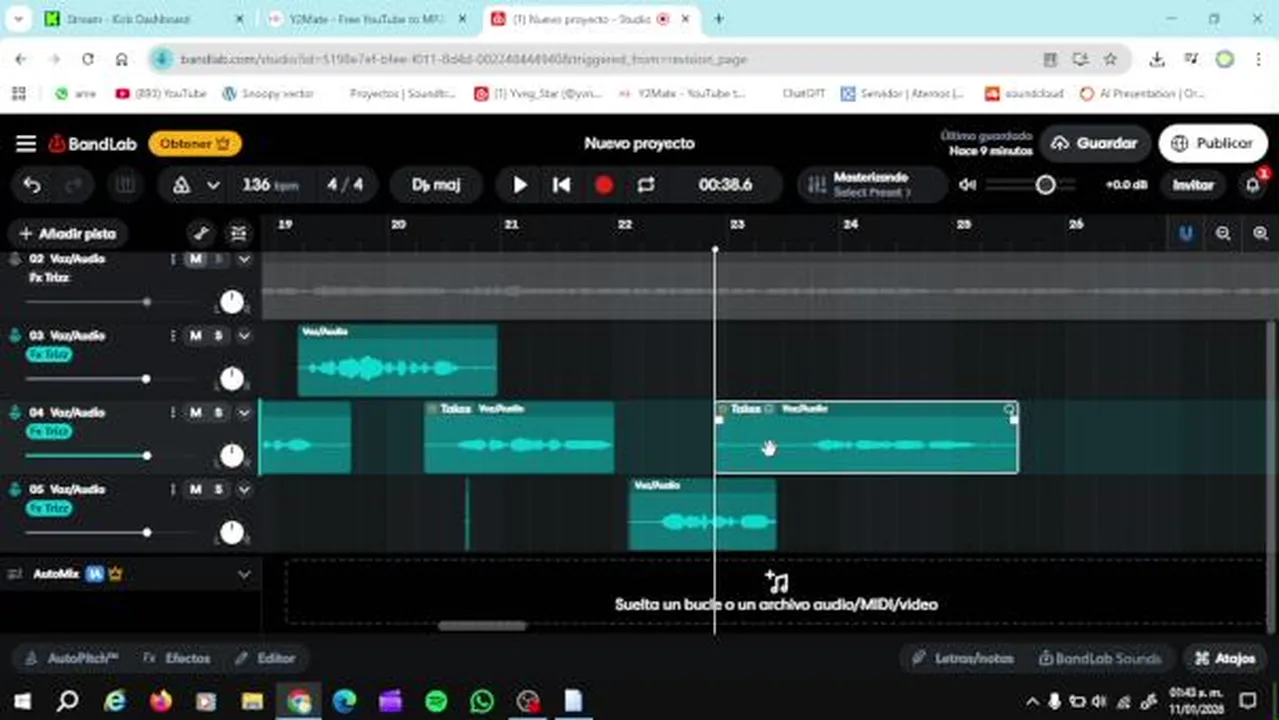The width and height of the screenshot is (1279, 720).
Task: Click the zoom out magnifier icon
Action: tap(1223, 233)
